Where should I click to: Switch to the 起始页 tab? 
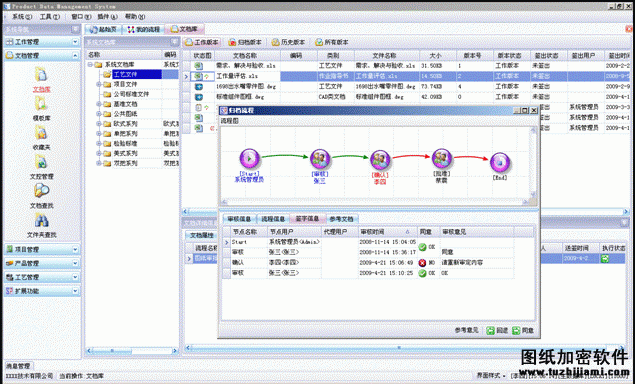click(104, 30)
